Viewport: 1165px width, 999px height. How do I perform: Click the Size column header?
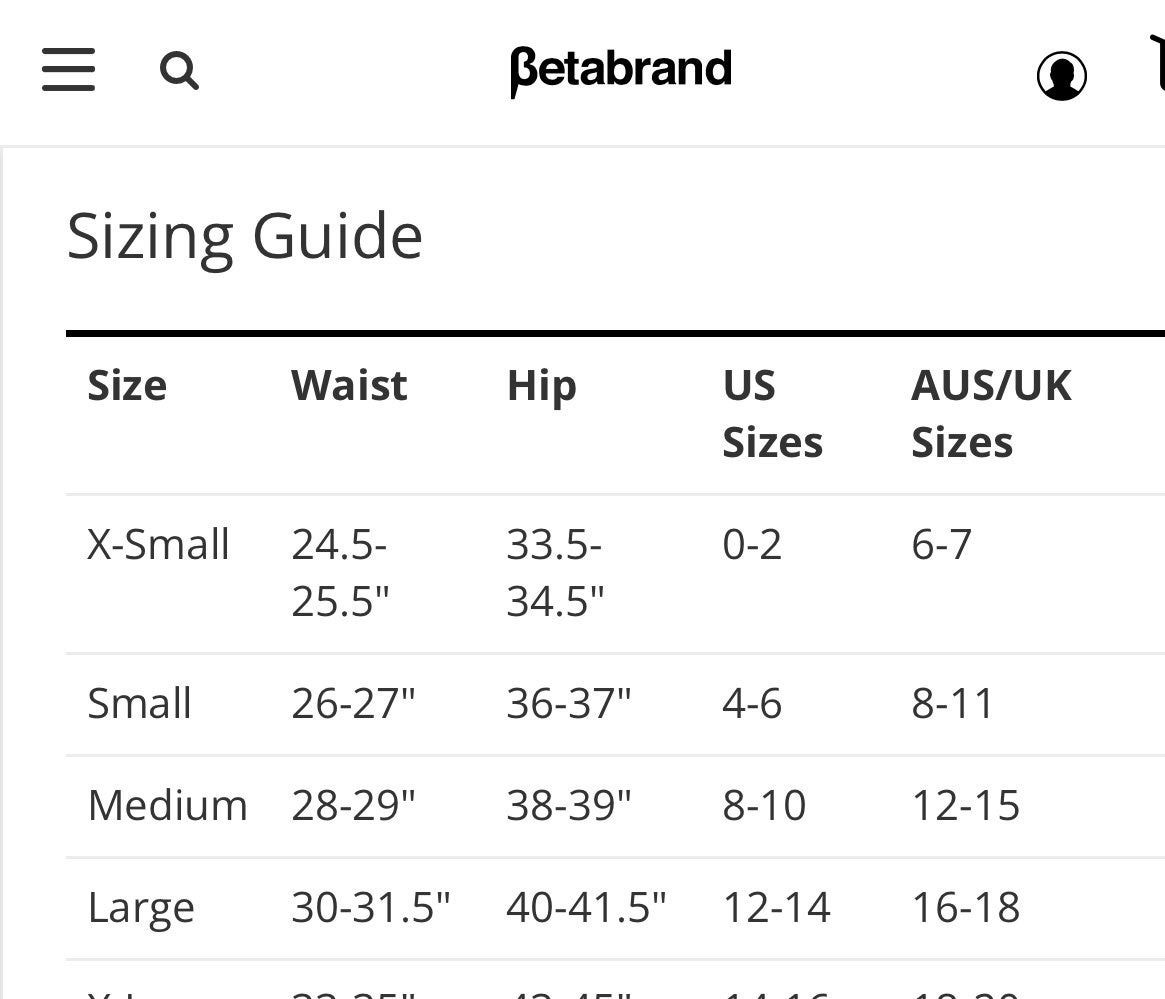click(127, 385)
